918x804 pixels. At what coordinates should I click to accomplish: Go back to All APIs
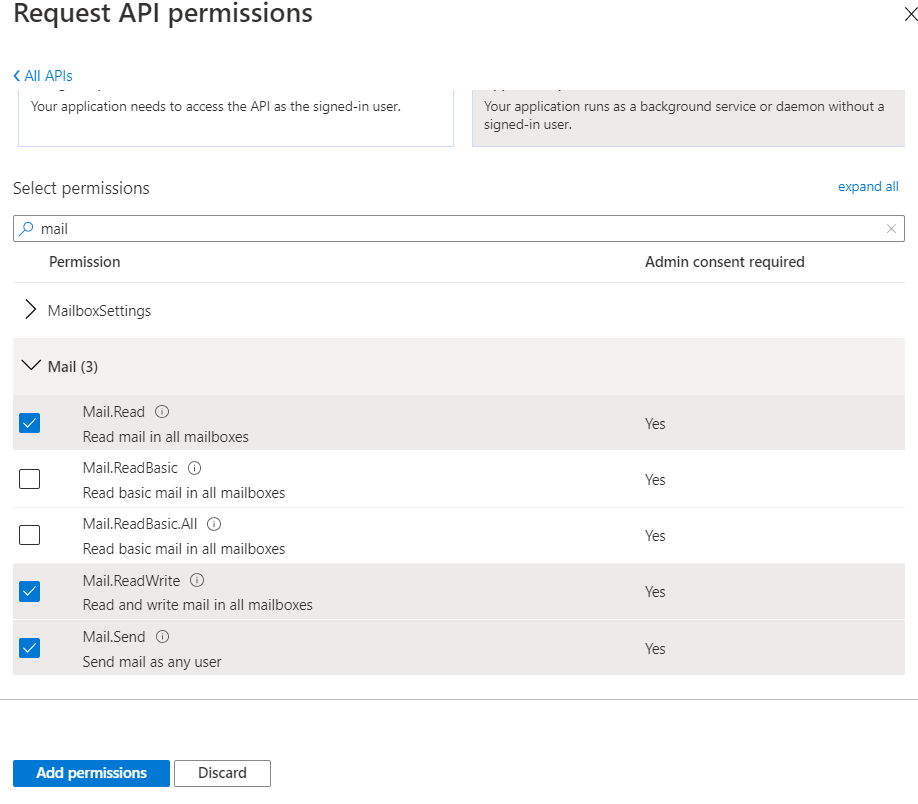43,76
